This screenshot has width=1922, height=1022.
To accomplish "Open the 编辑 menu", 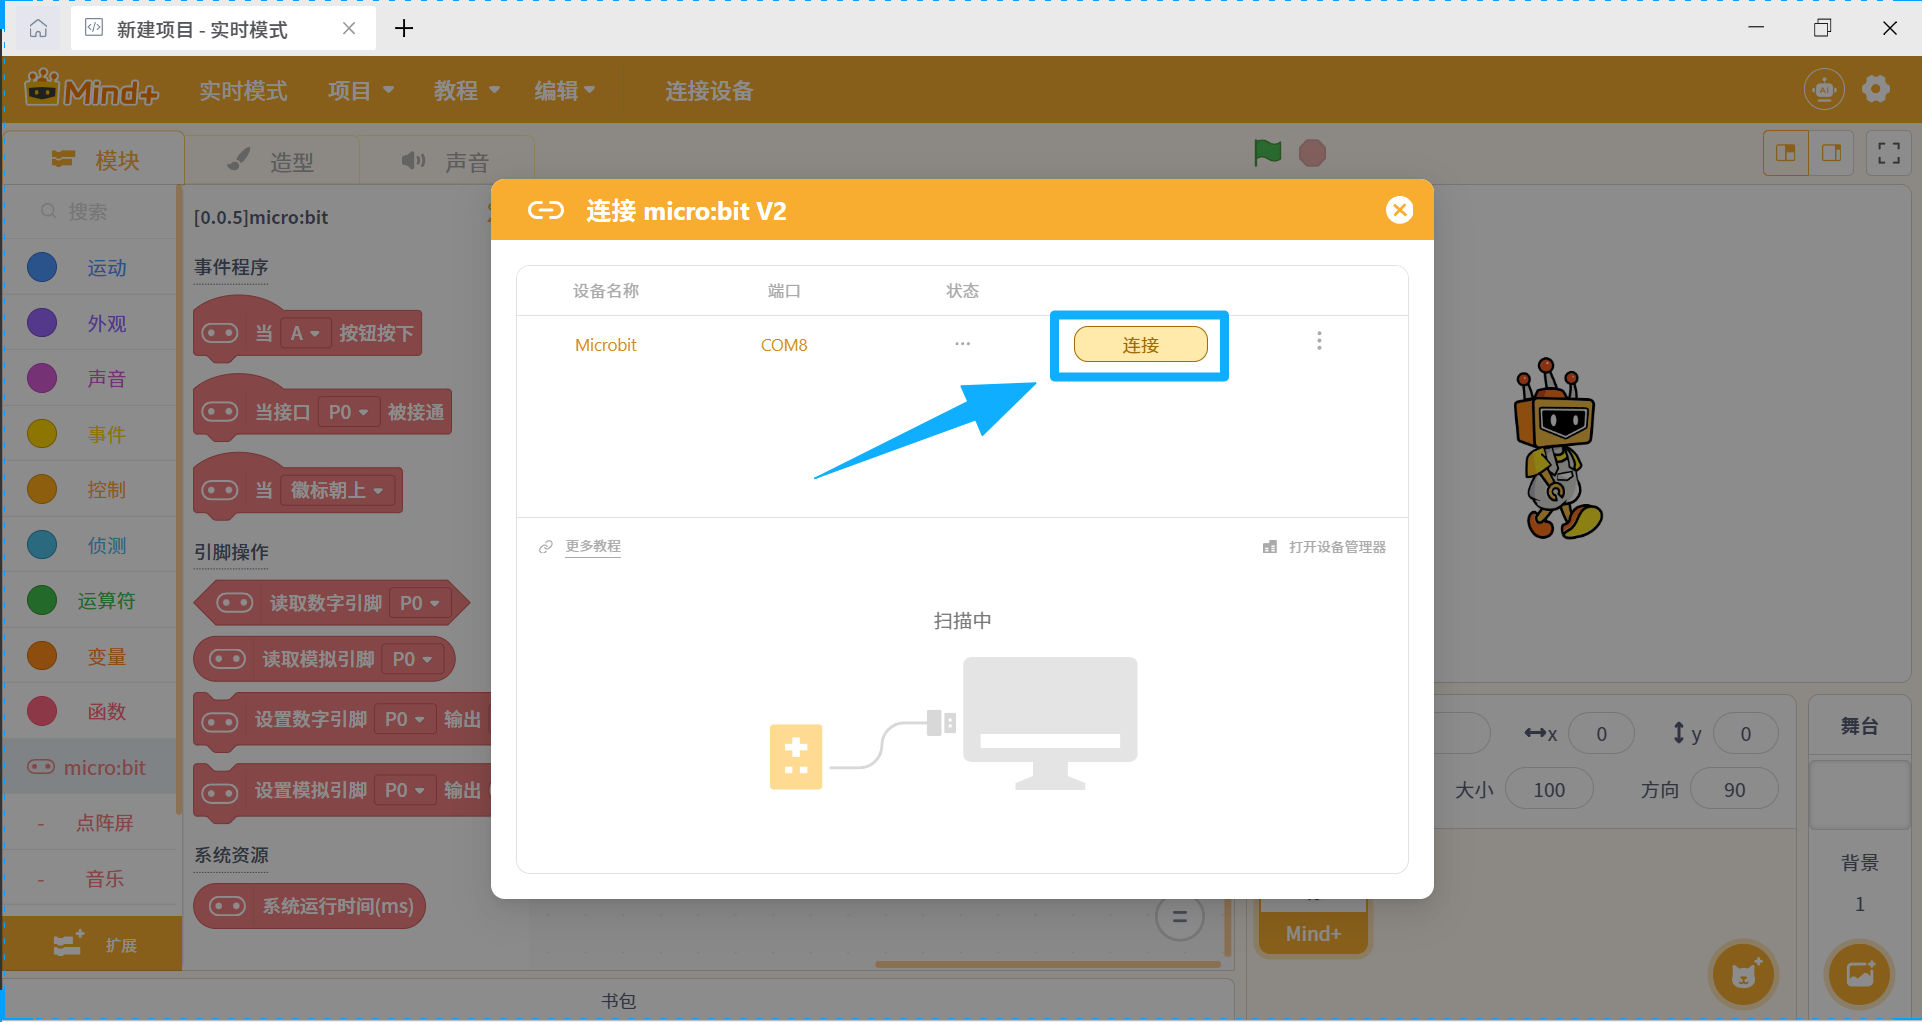I will pos(565,91).
